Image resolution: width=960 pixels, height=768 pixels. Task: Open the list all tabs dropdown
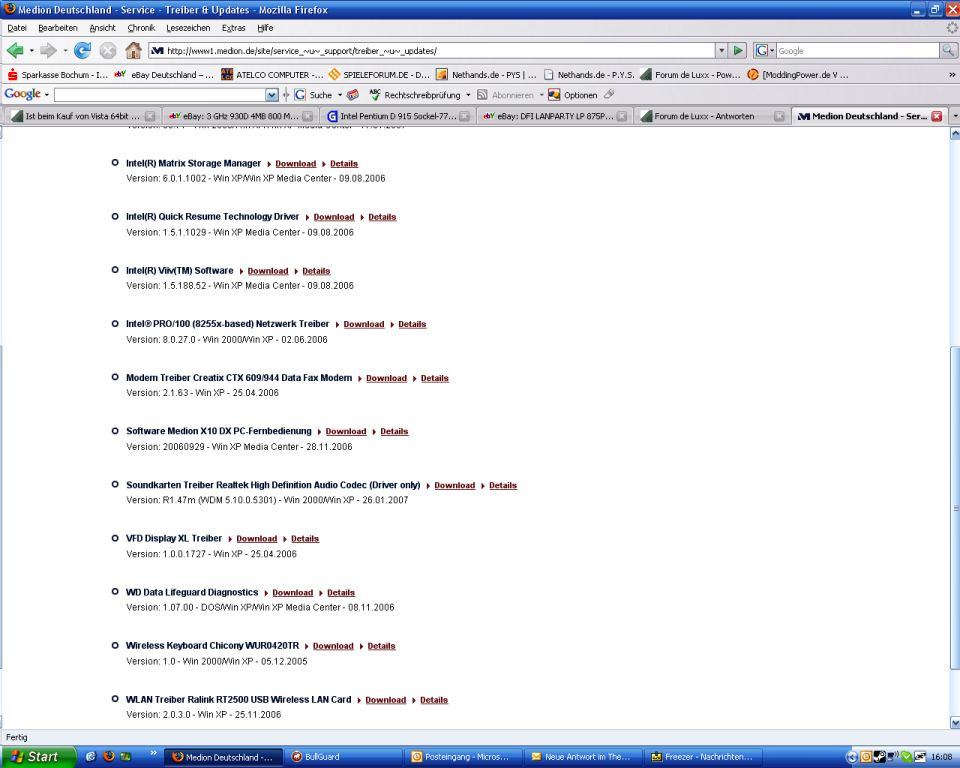(x=954, y=116)
